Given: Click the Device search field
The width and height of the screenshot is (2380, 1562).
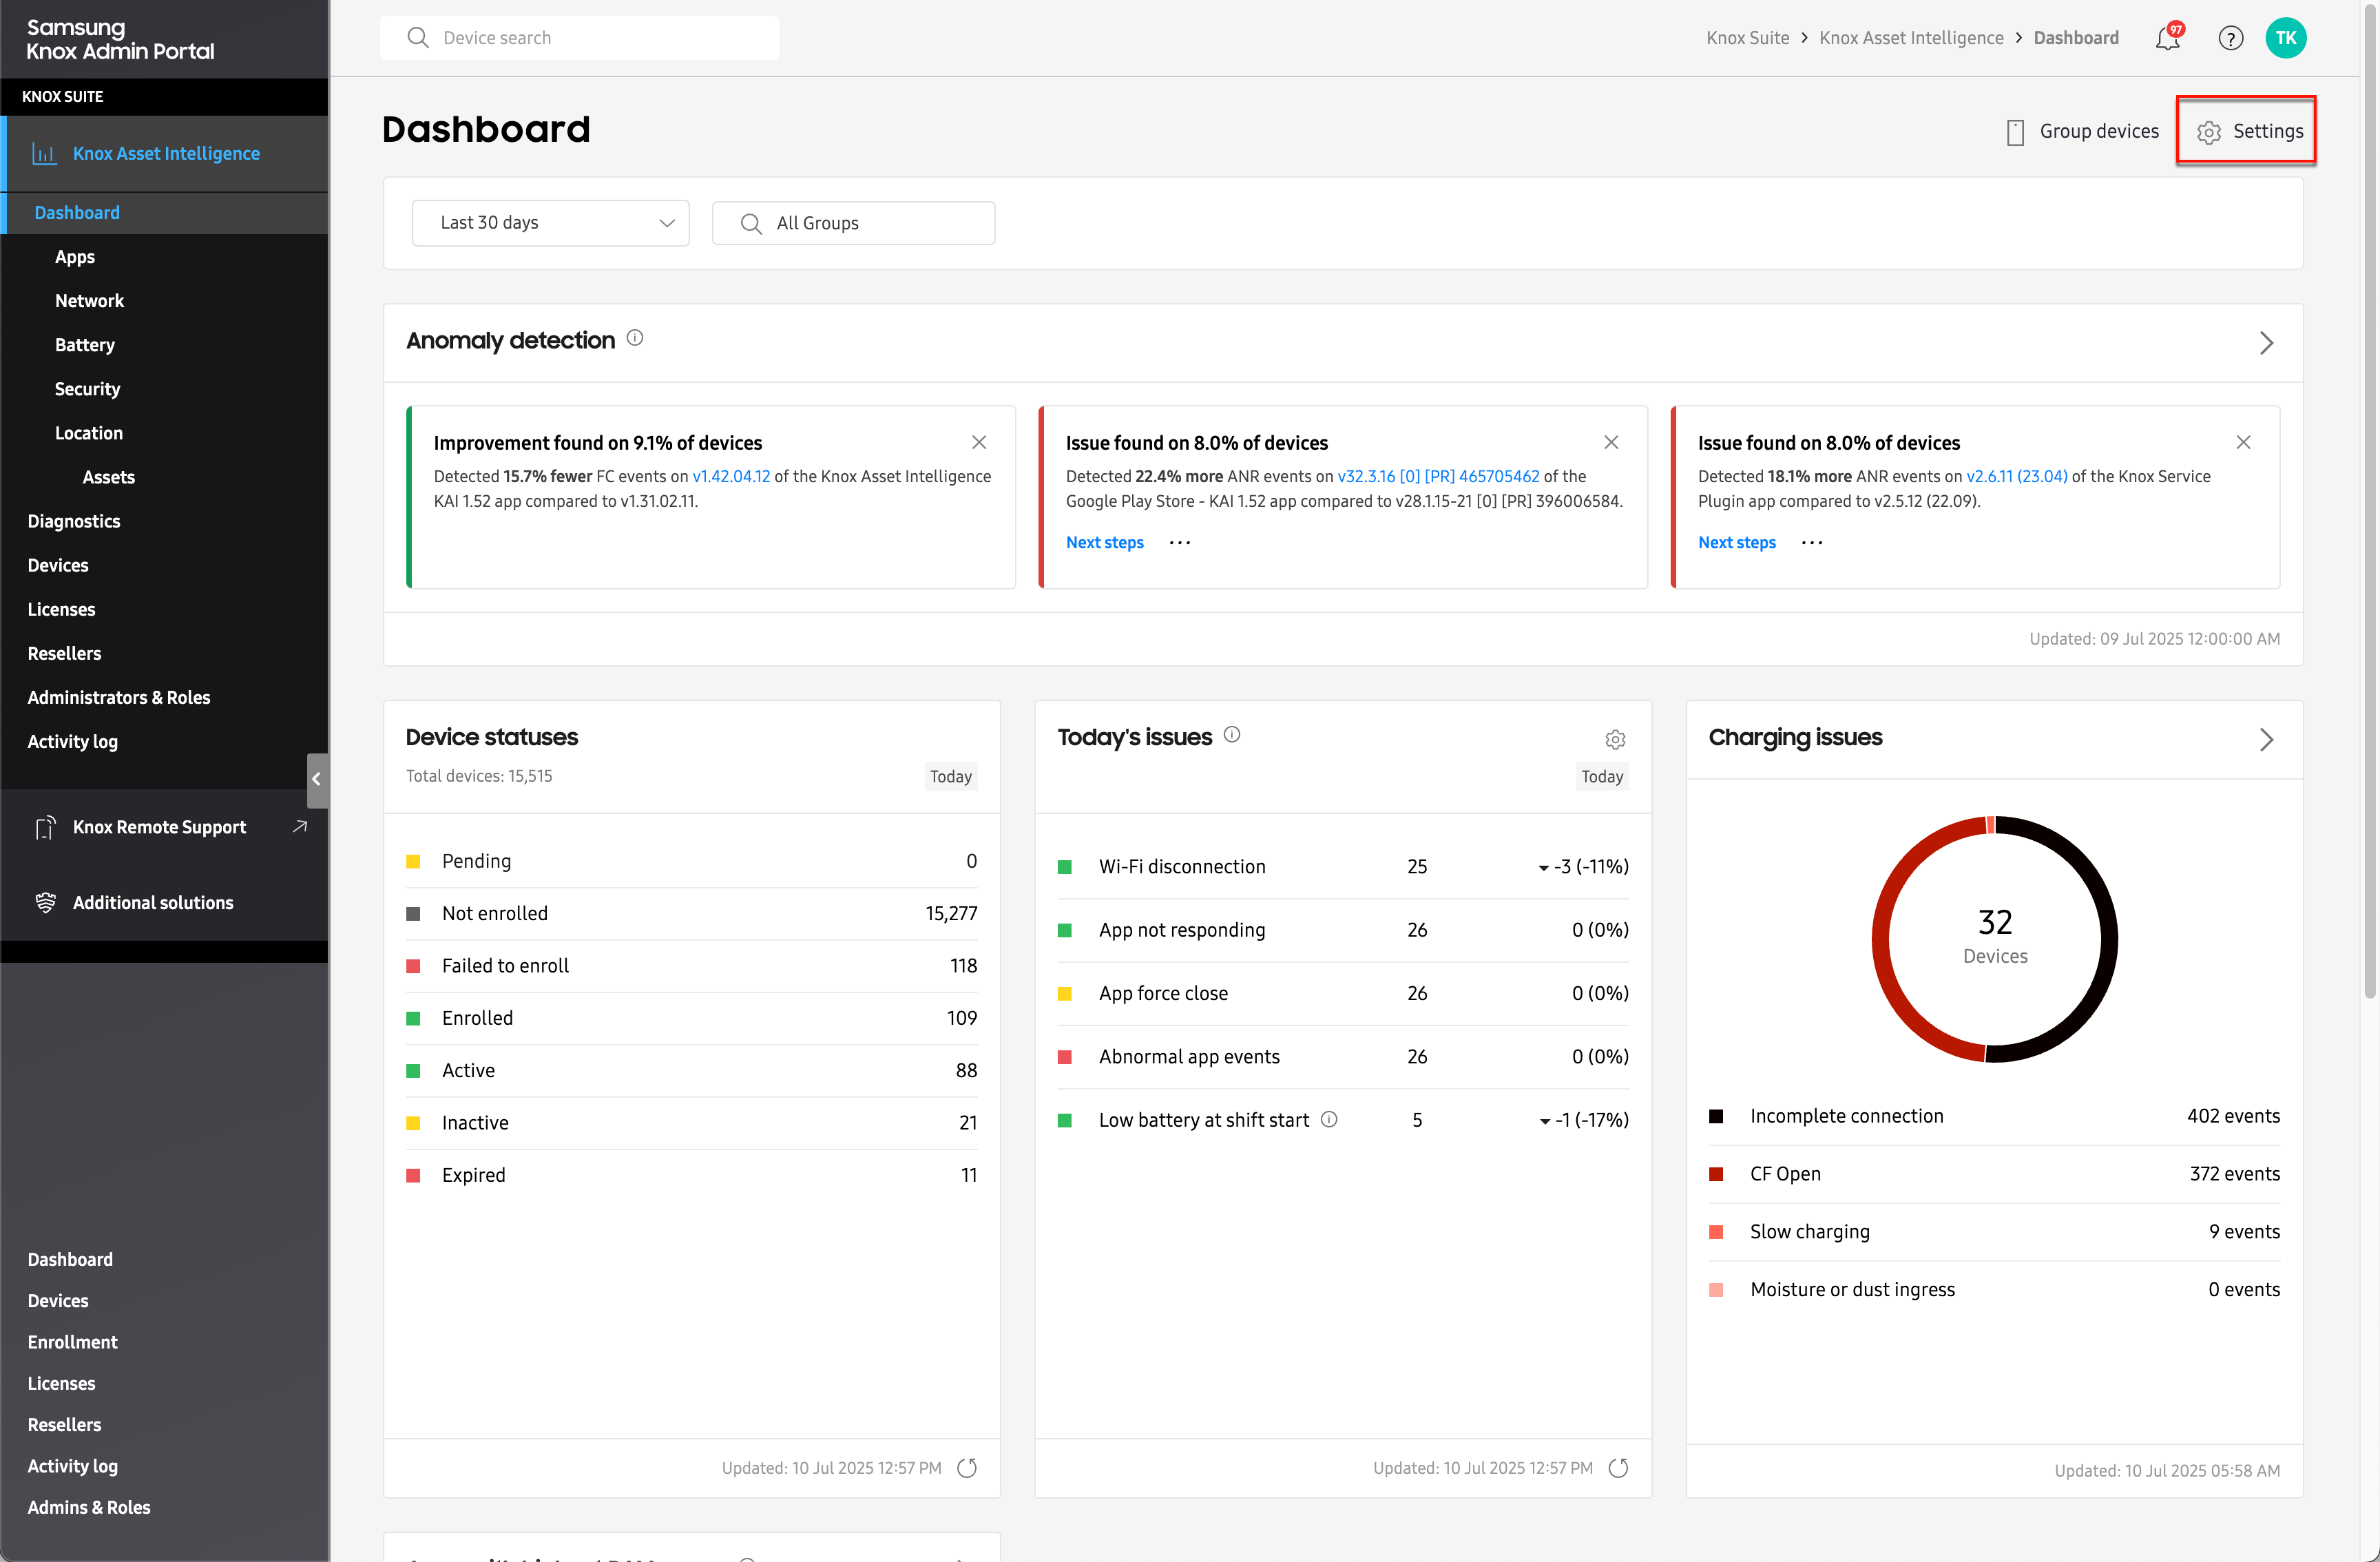Looking at the screenshot, I should click(579, 38).
